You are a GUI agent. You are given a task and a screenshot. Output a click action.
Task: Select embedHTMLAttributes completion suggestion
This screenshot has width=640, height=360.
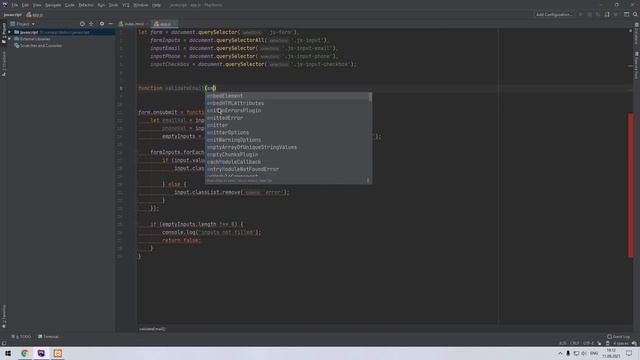(288, 103)
